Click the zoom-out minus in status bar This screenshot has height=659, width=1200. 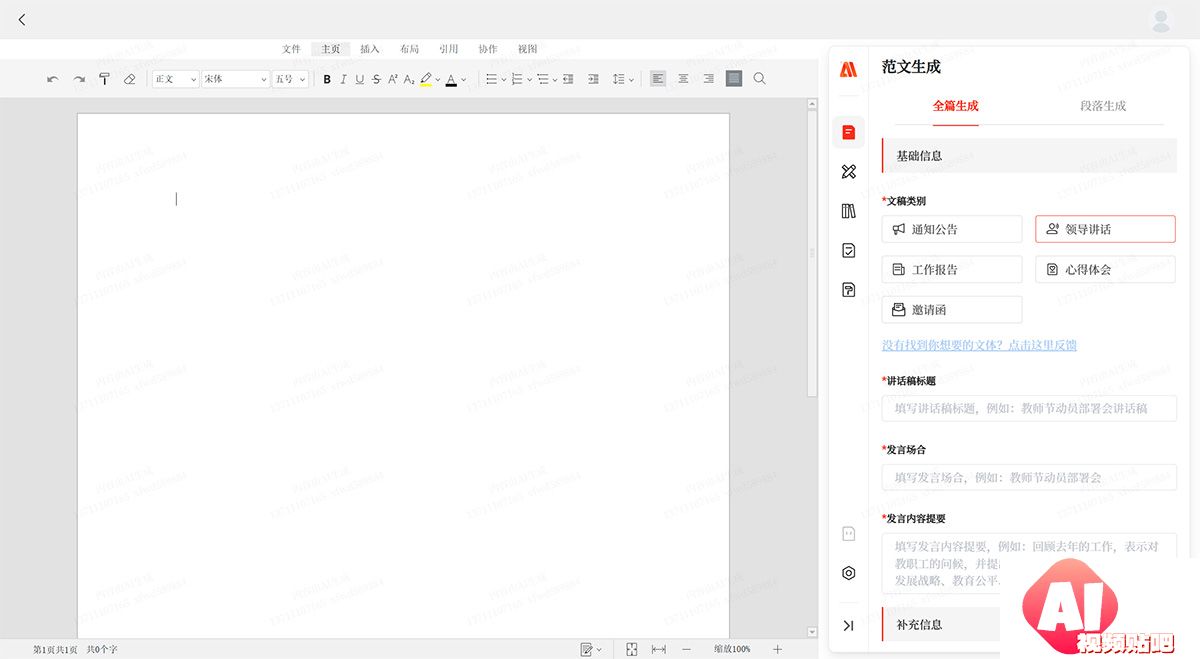pyautogui.click(x=686, y=649)
